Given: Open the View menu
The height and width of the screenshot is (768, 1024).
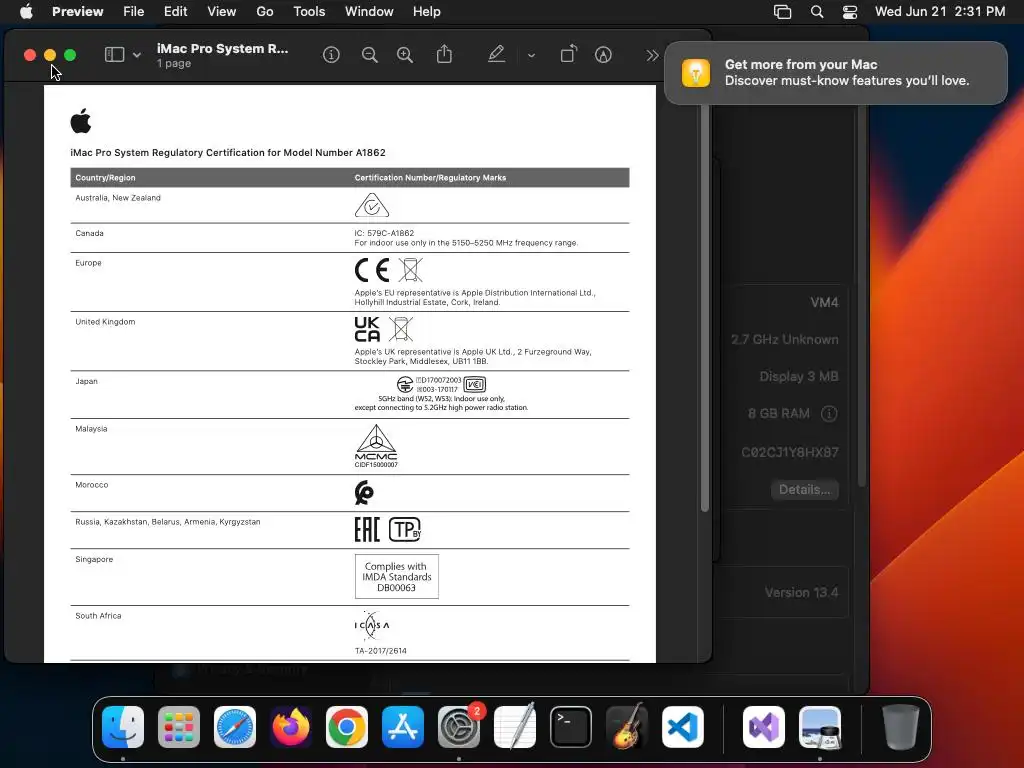Looking at the screenshot, I should click(x=221, y=11).
